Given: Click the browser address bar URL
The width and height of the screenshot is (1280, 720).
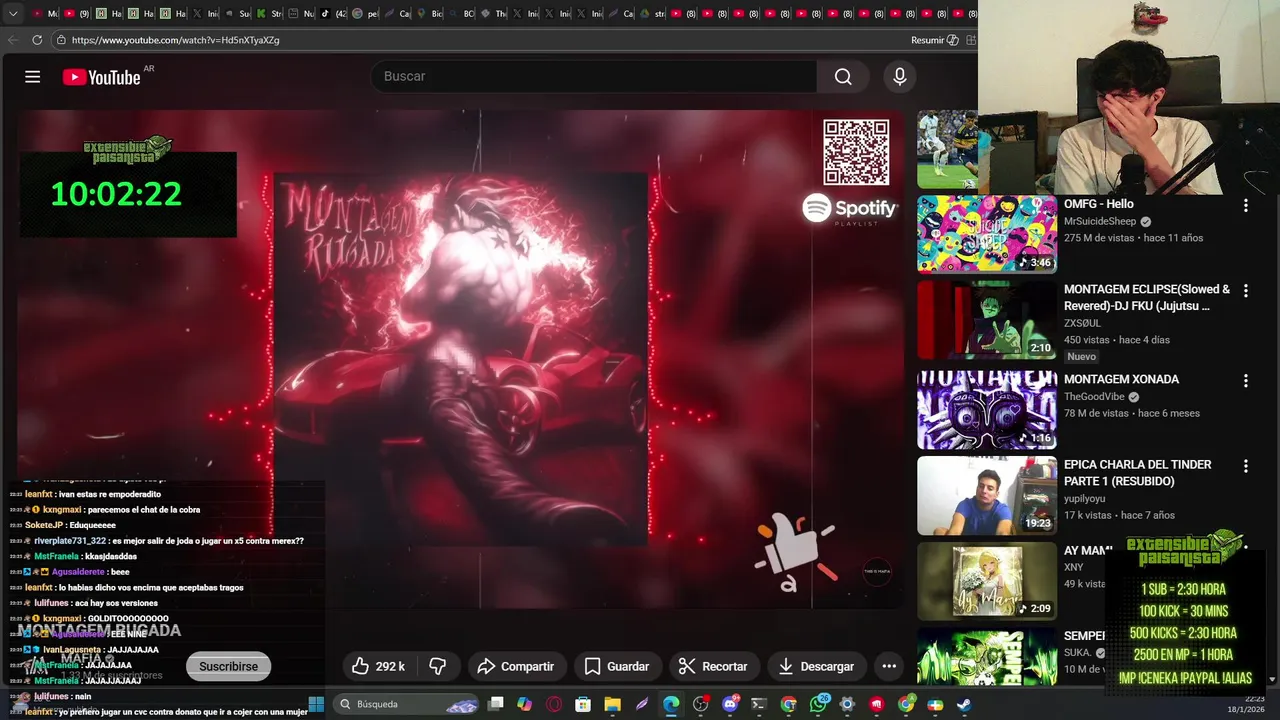Looking at the screenshot, I should click(x=176, y=40).
